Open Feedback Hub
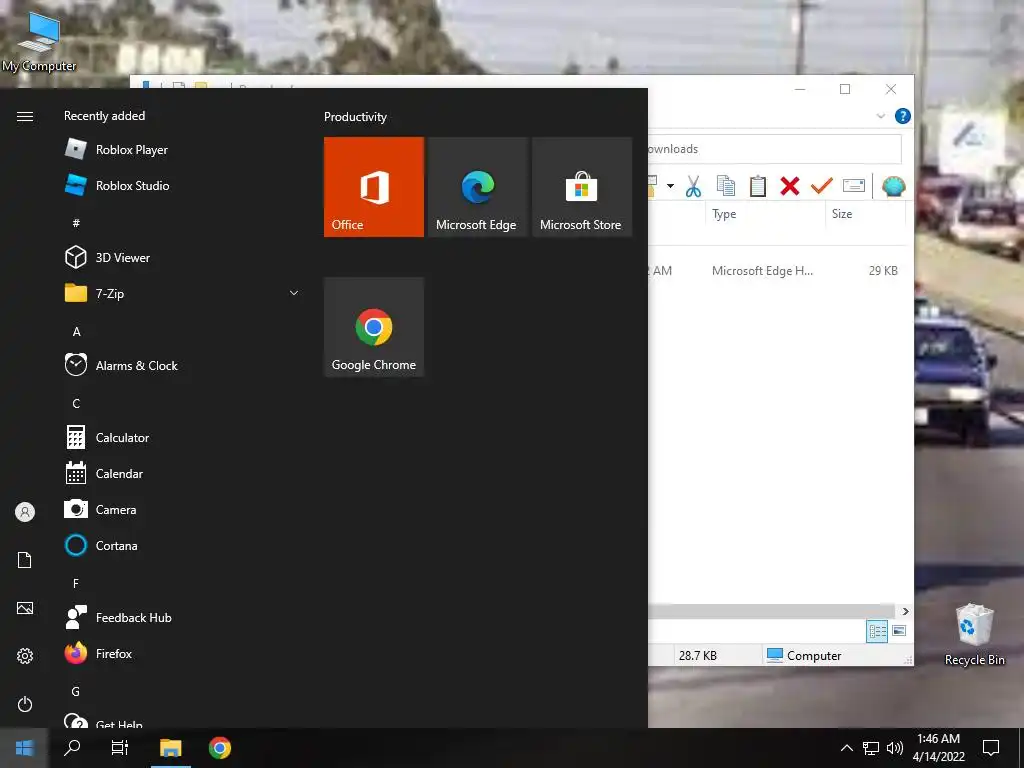This screenshot has width=1024, height=768. (183, 617)
